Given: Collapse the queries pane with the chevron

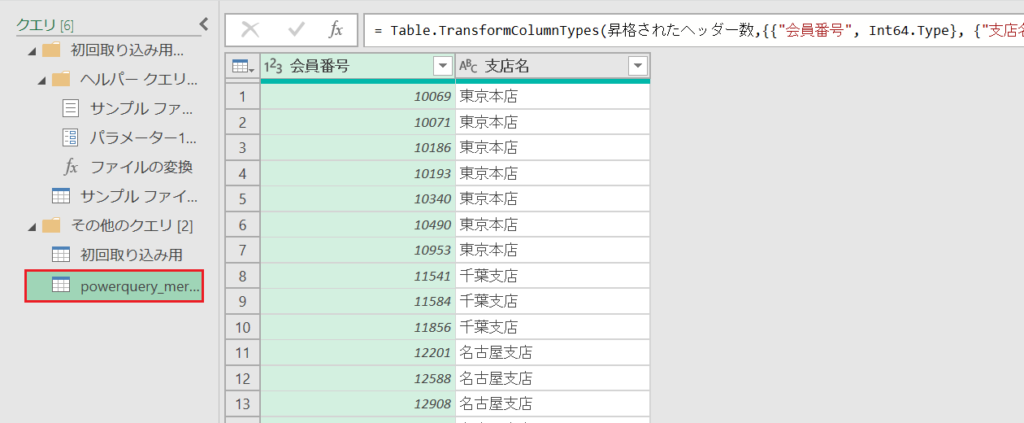Looking at the screenshot, I should pos(203,25).
